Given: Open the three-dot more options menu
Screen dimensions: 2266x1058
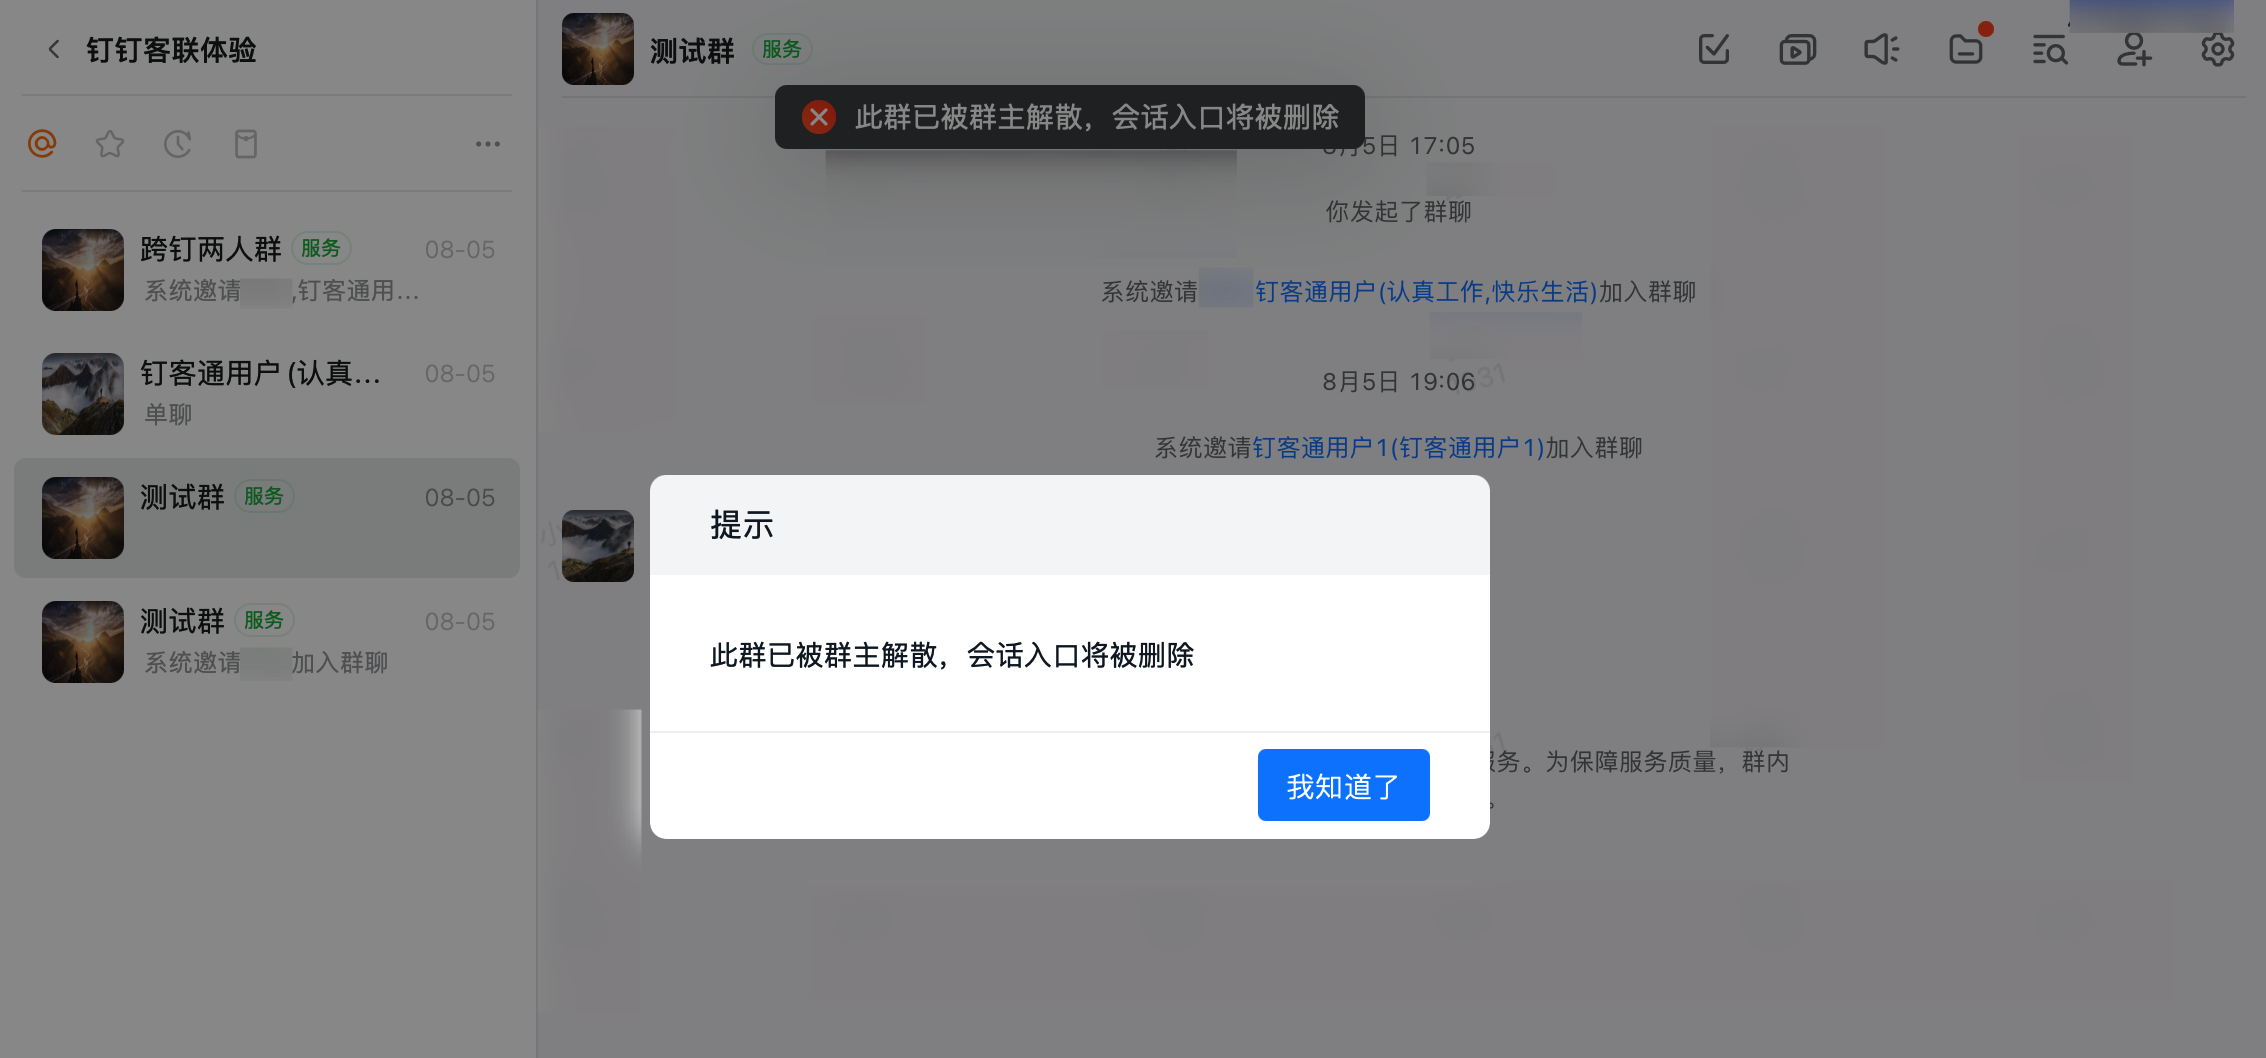Looking at the screenshot, I should coord(488,144).
